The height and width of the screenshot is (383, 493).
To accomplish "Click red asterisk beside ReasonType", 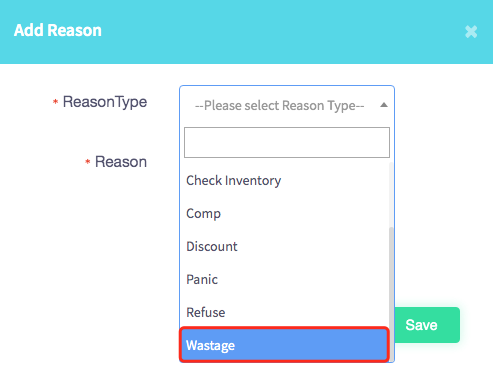I will [x=55, y=101].
